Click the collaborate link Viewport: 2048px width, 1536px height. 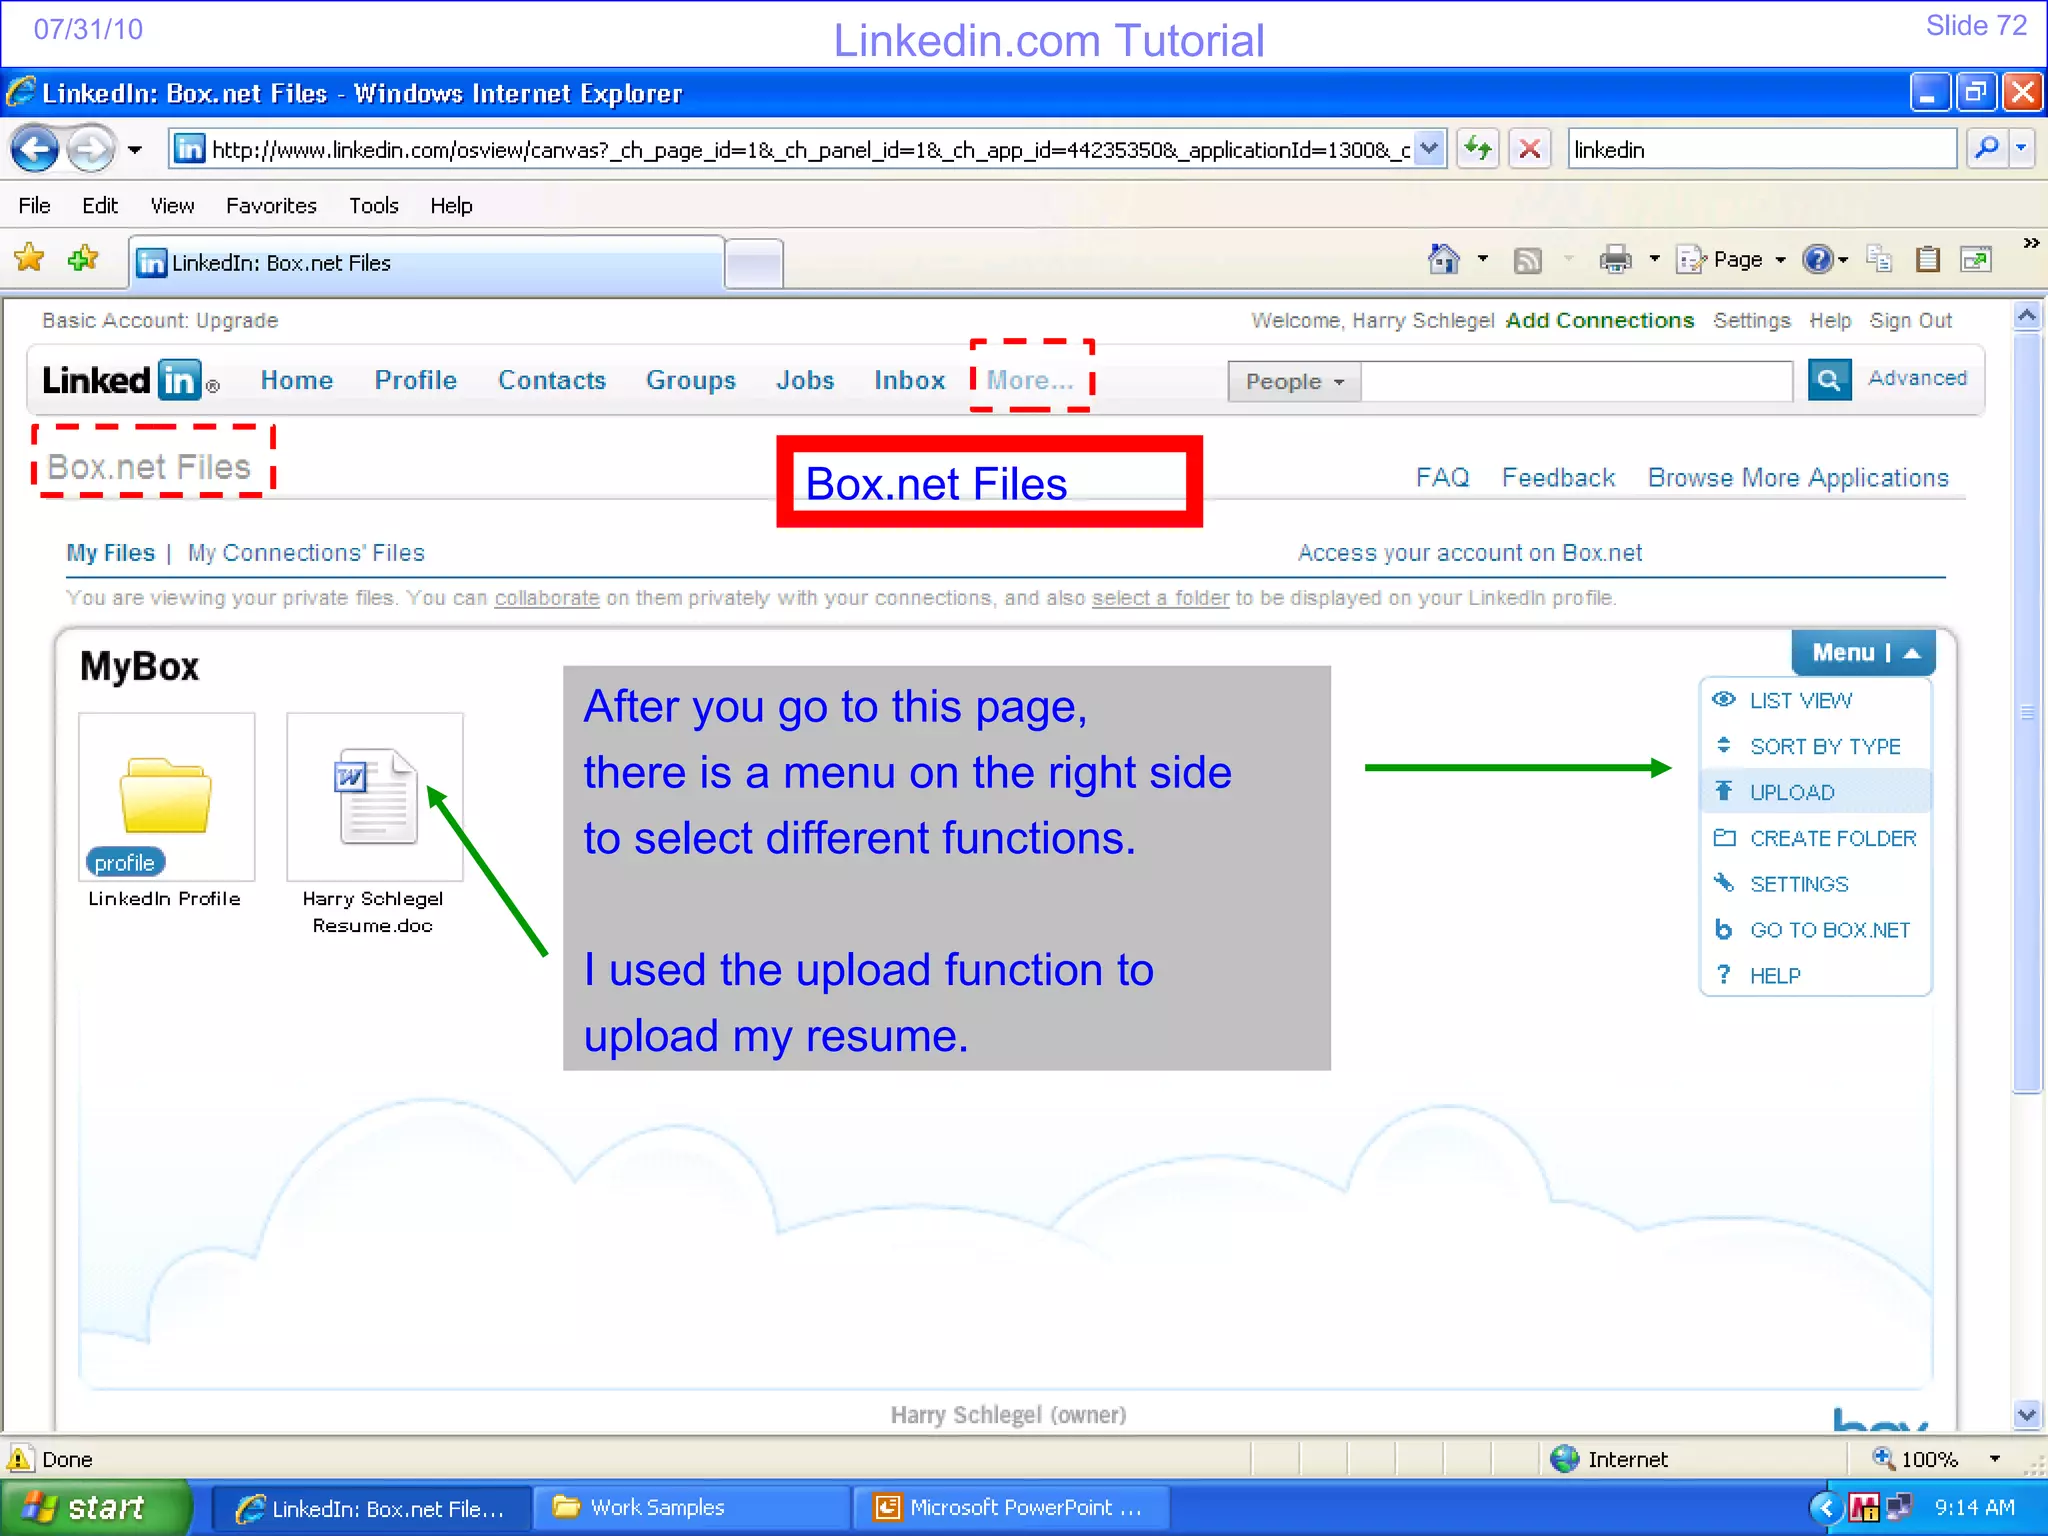point(547,598)
